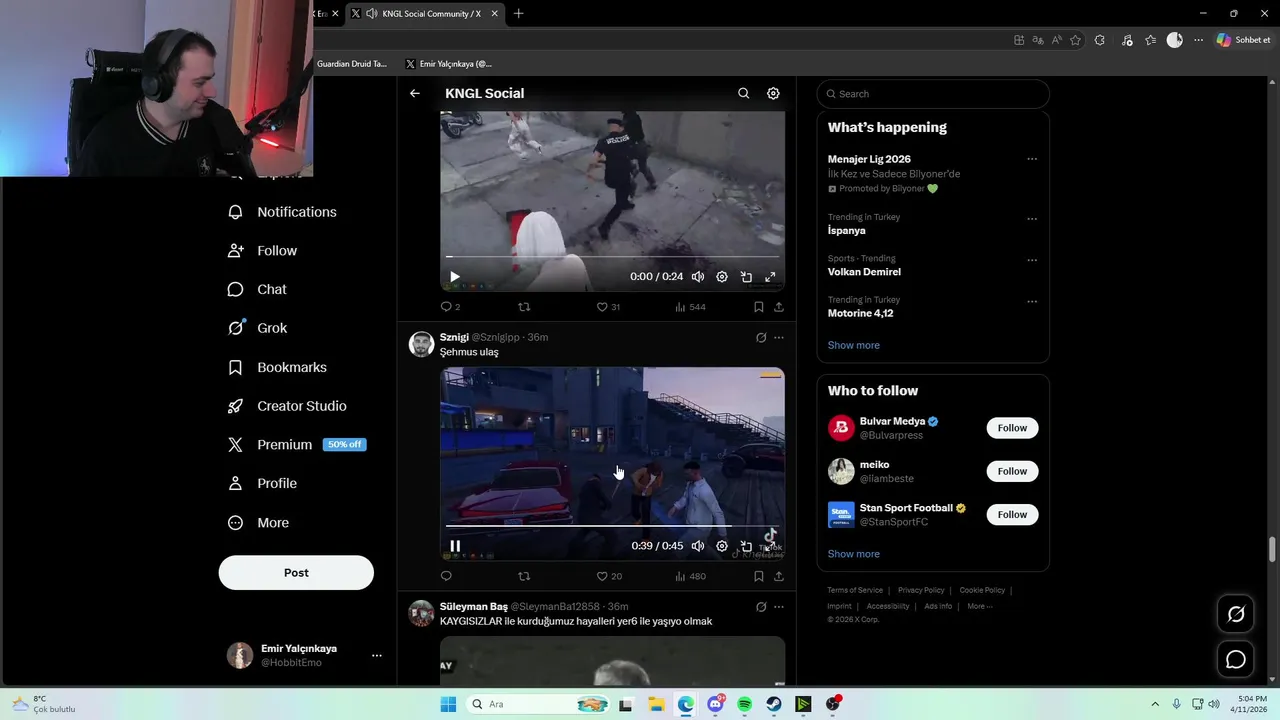Click the Post button
1280x720 pixels.
tap(296, 573)
